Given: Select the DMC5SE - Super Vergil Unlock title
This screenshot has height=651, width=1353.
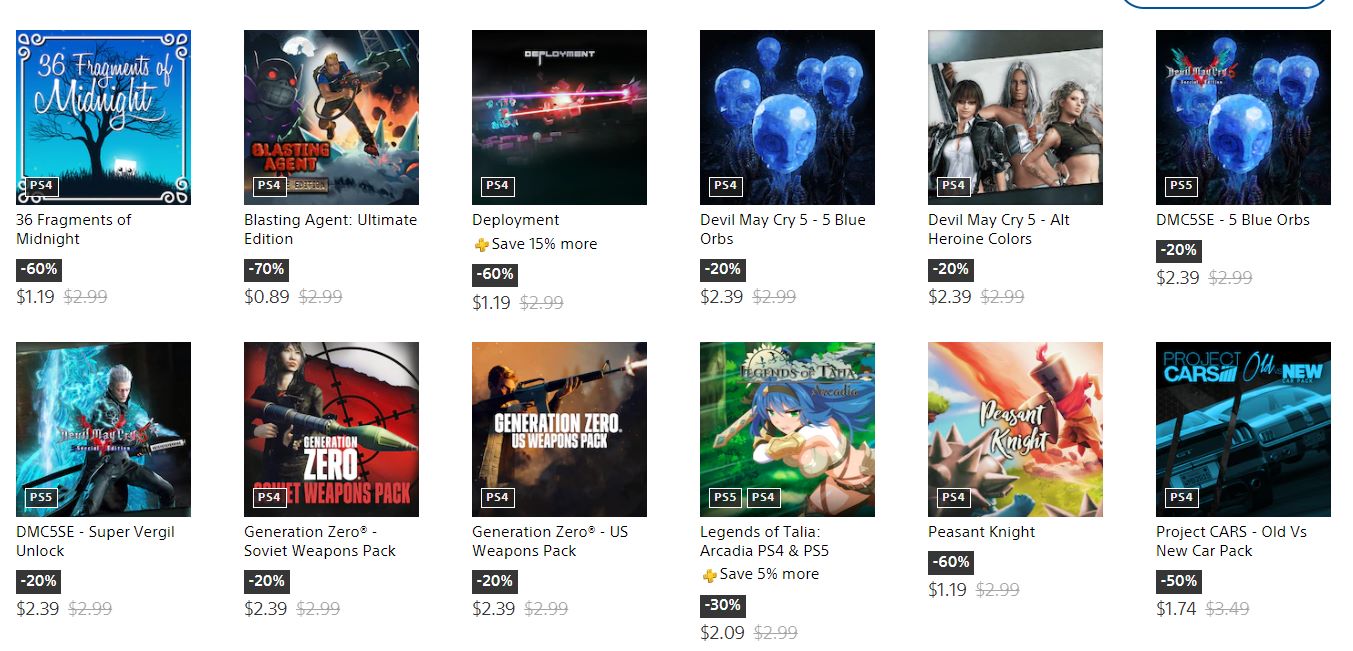Looking at the screenshot, I should click(95, 541).
